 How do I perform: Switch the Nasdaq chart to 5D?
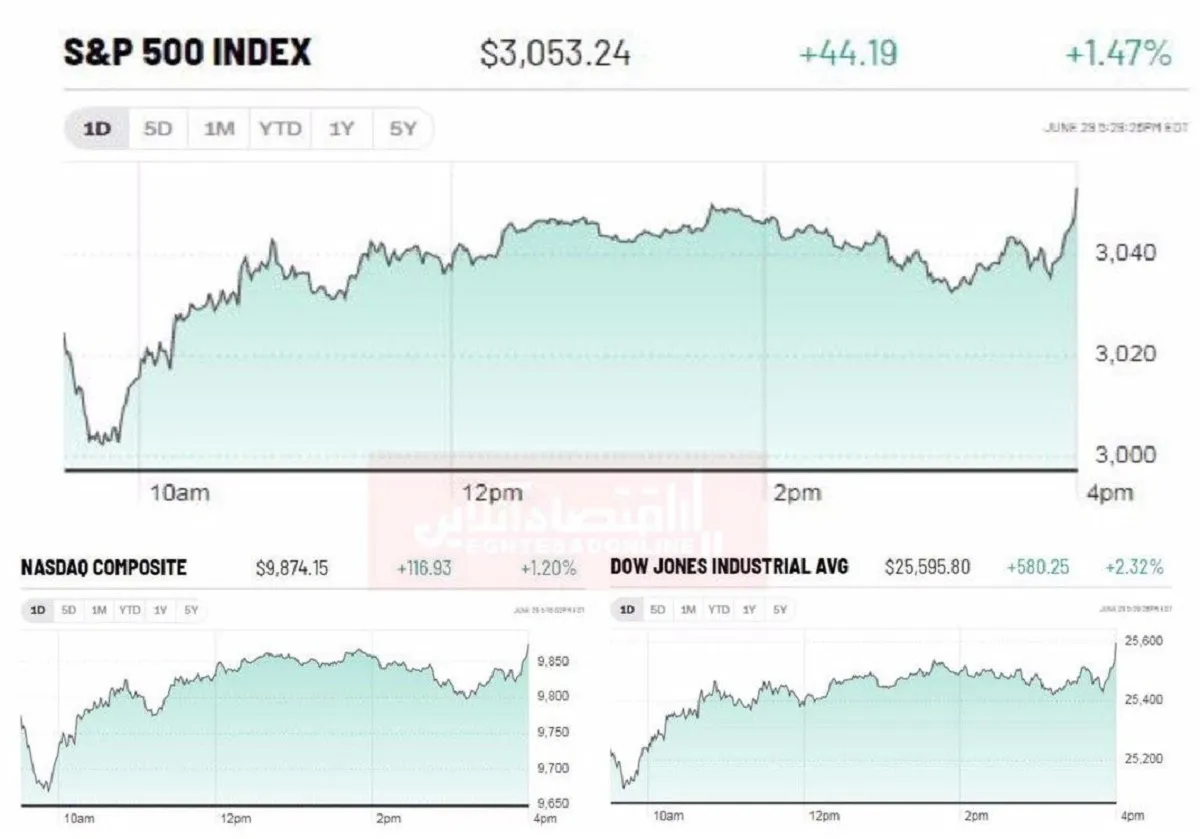[x=68, y=609]
